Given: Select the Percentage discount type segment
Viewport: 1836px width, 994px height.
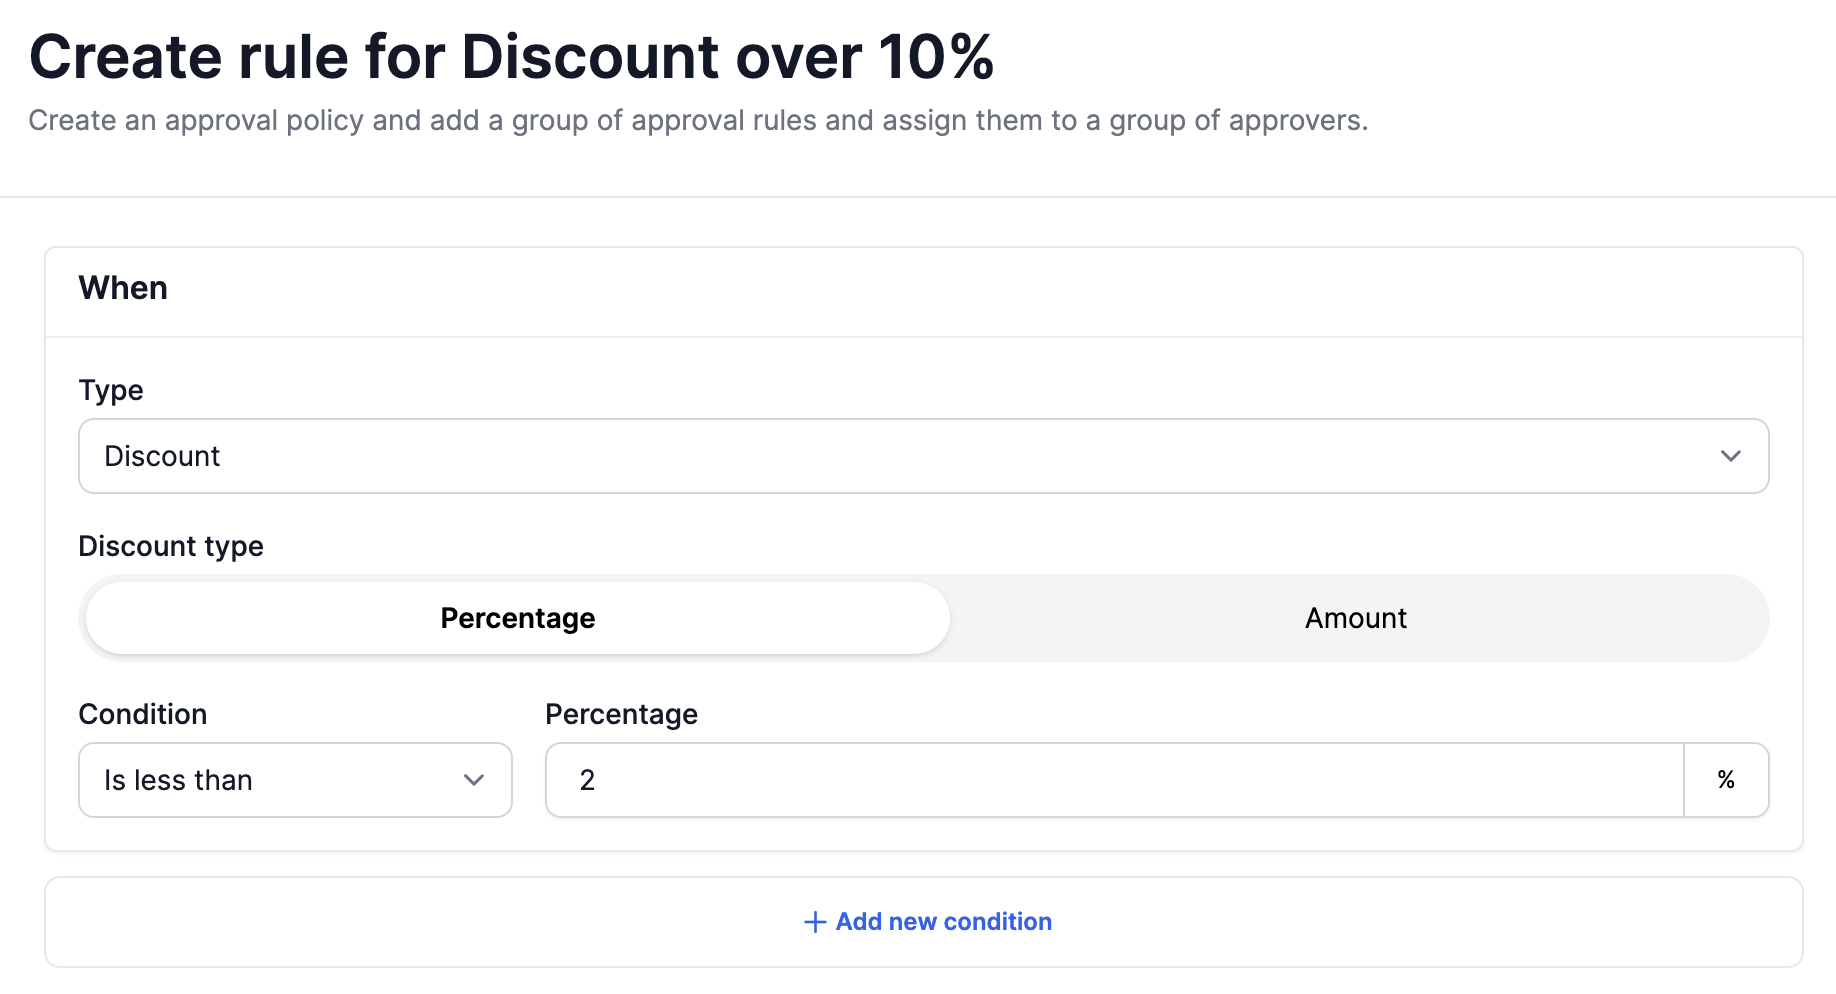Looking at the screenshot, I should [517, 618].
